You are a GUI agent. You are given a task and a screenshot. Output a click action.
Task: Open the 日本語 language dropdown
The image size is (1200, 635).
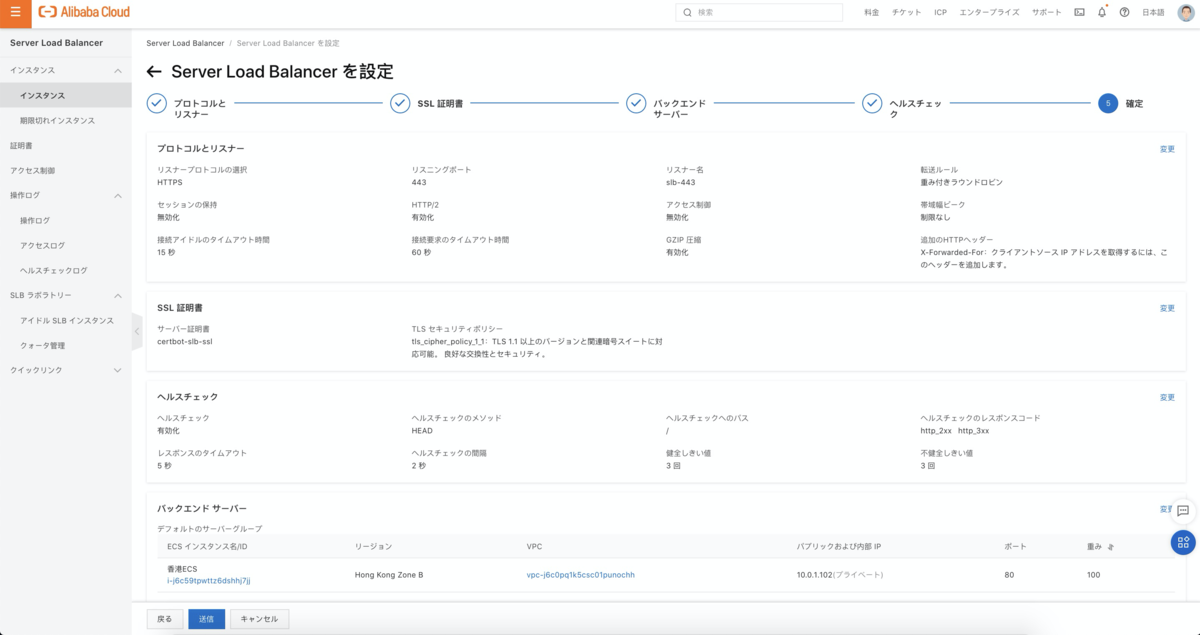tap(1153, 12)
